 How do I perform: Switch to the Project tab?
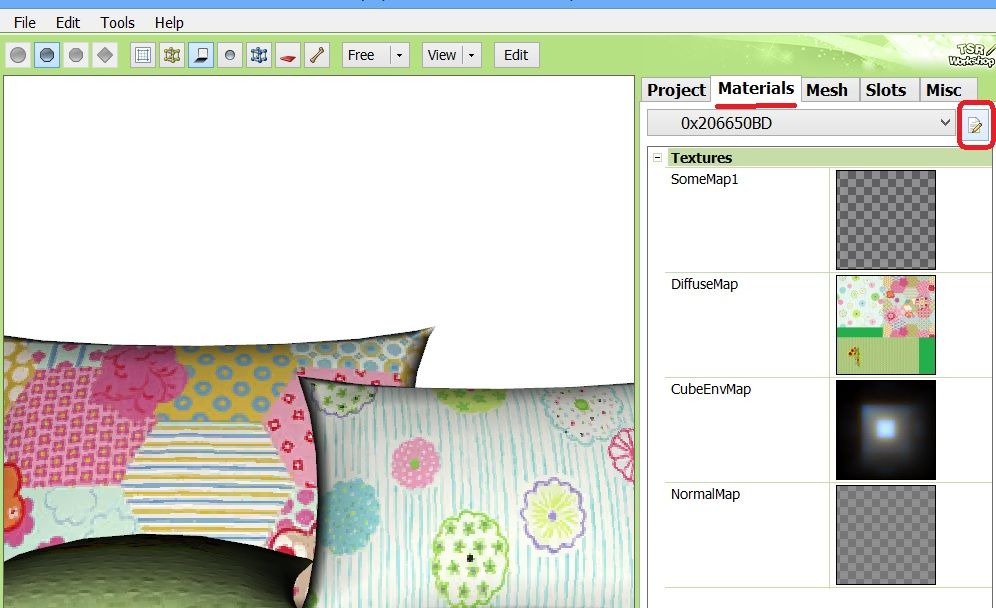coord(676,90)
